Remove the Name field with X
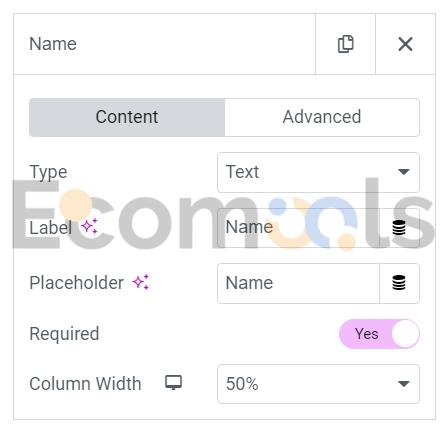The height and width of the screenshot is (430, 447). (x=405, y=44)
